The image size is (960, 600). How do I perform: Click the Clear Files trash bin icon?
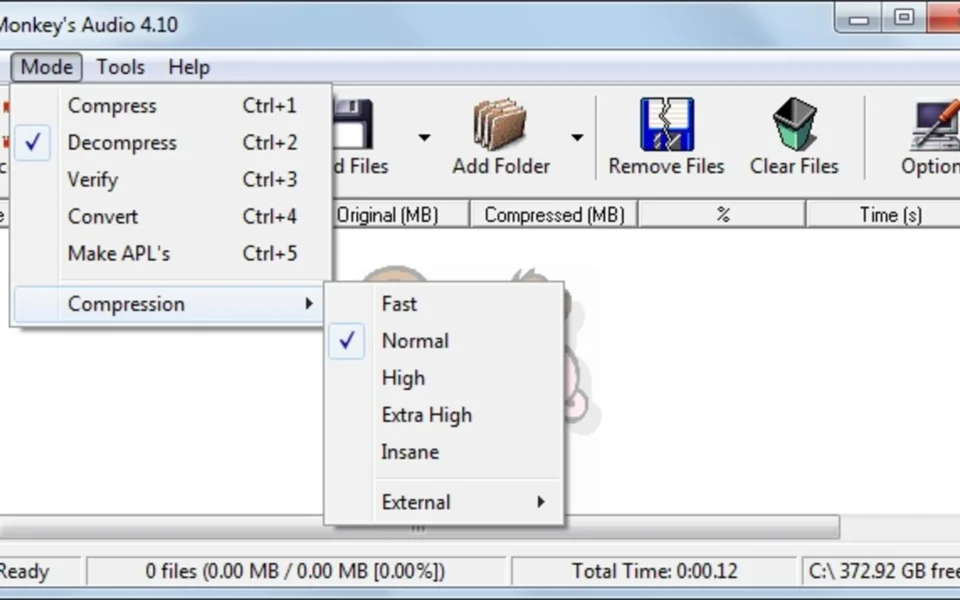coord(795,124)
